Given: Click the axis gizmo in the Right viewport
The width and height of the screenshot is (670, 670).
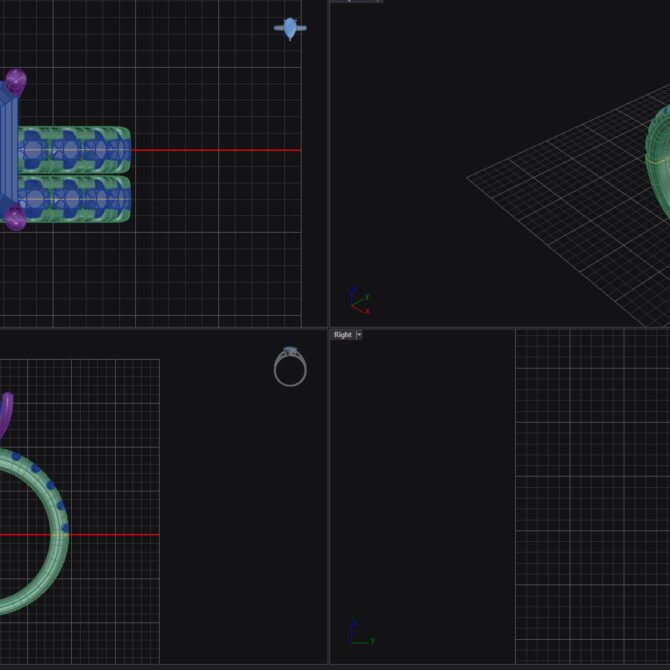Looking at the screenshot, I should point(358,634).
